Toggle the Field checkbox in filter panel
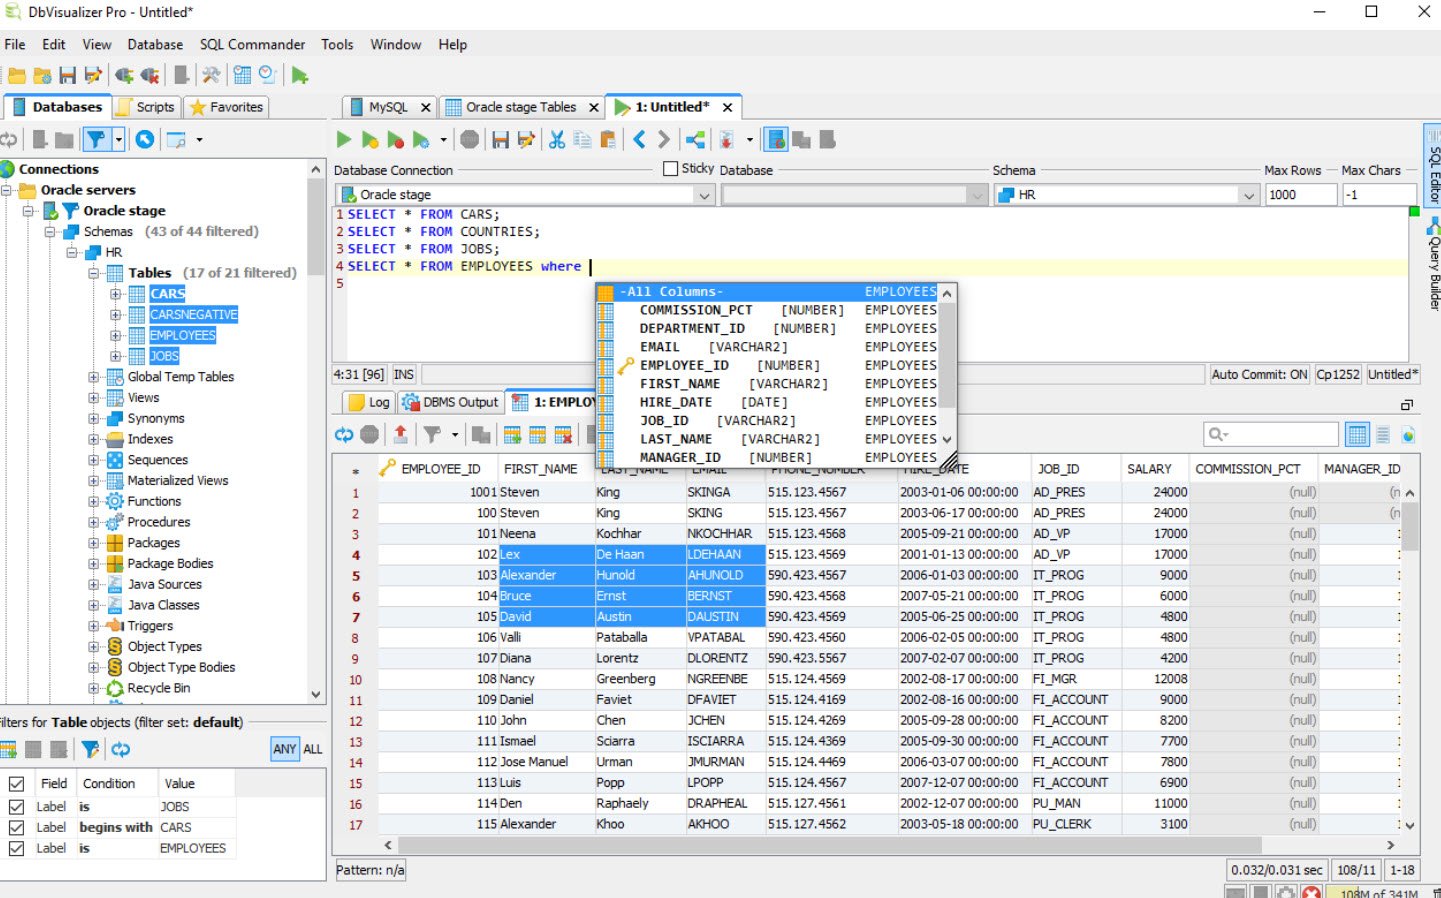 18,783
